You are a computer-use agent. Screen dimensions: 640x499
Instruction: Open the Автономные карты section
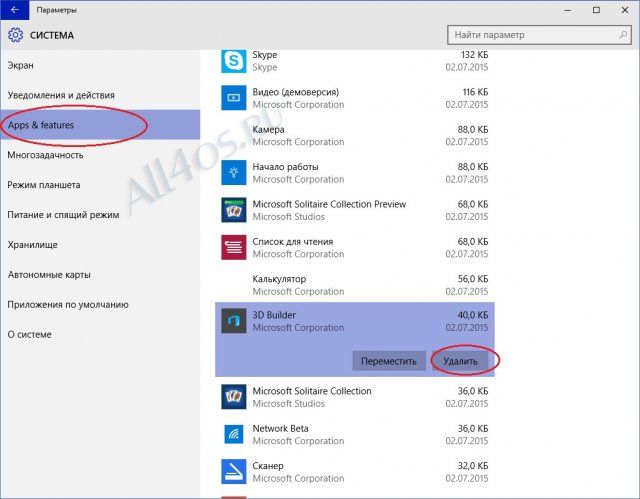coord(100,275)
